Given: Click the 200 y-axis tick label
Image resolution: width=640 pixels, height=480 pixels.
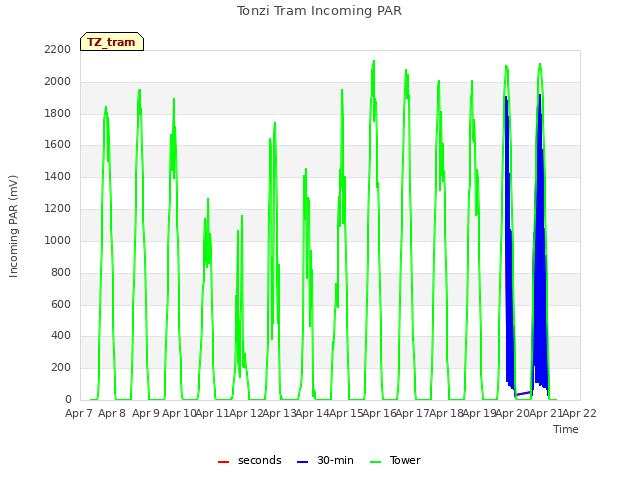Looking at the screenshot, I should [61, 367].
